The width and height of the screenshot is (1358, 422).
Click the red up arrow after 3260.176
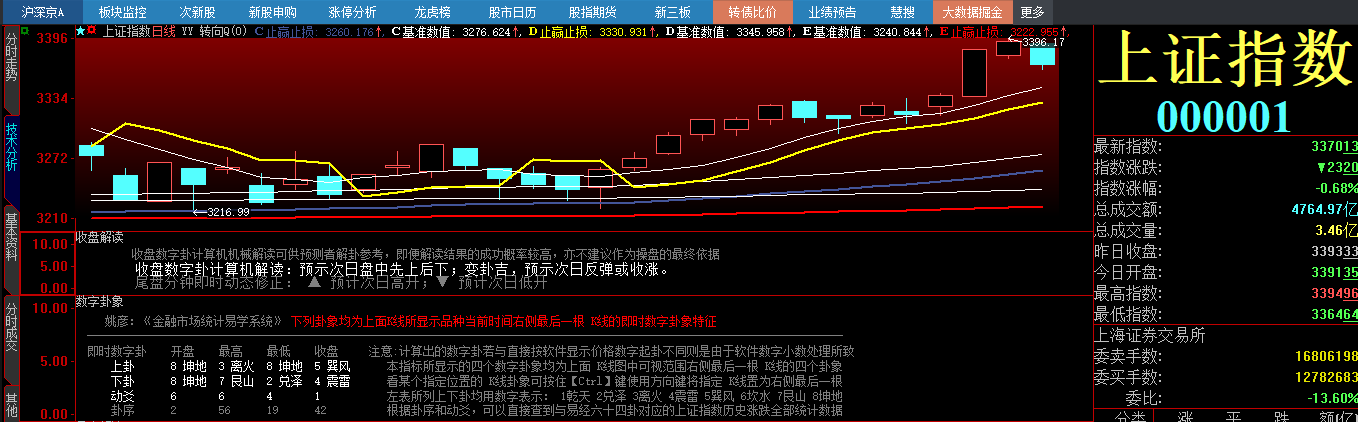pyautogui.click(x=380, y=31)
